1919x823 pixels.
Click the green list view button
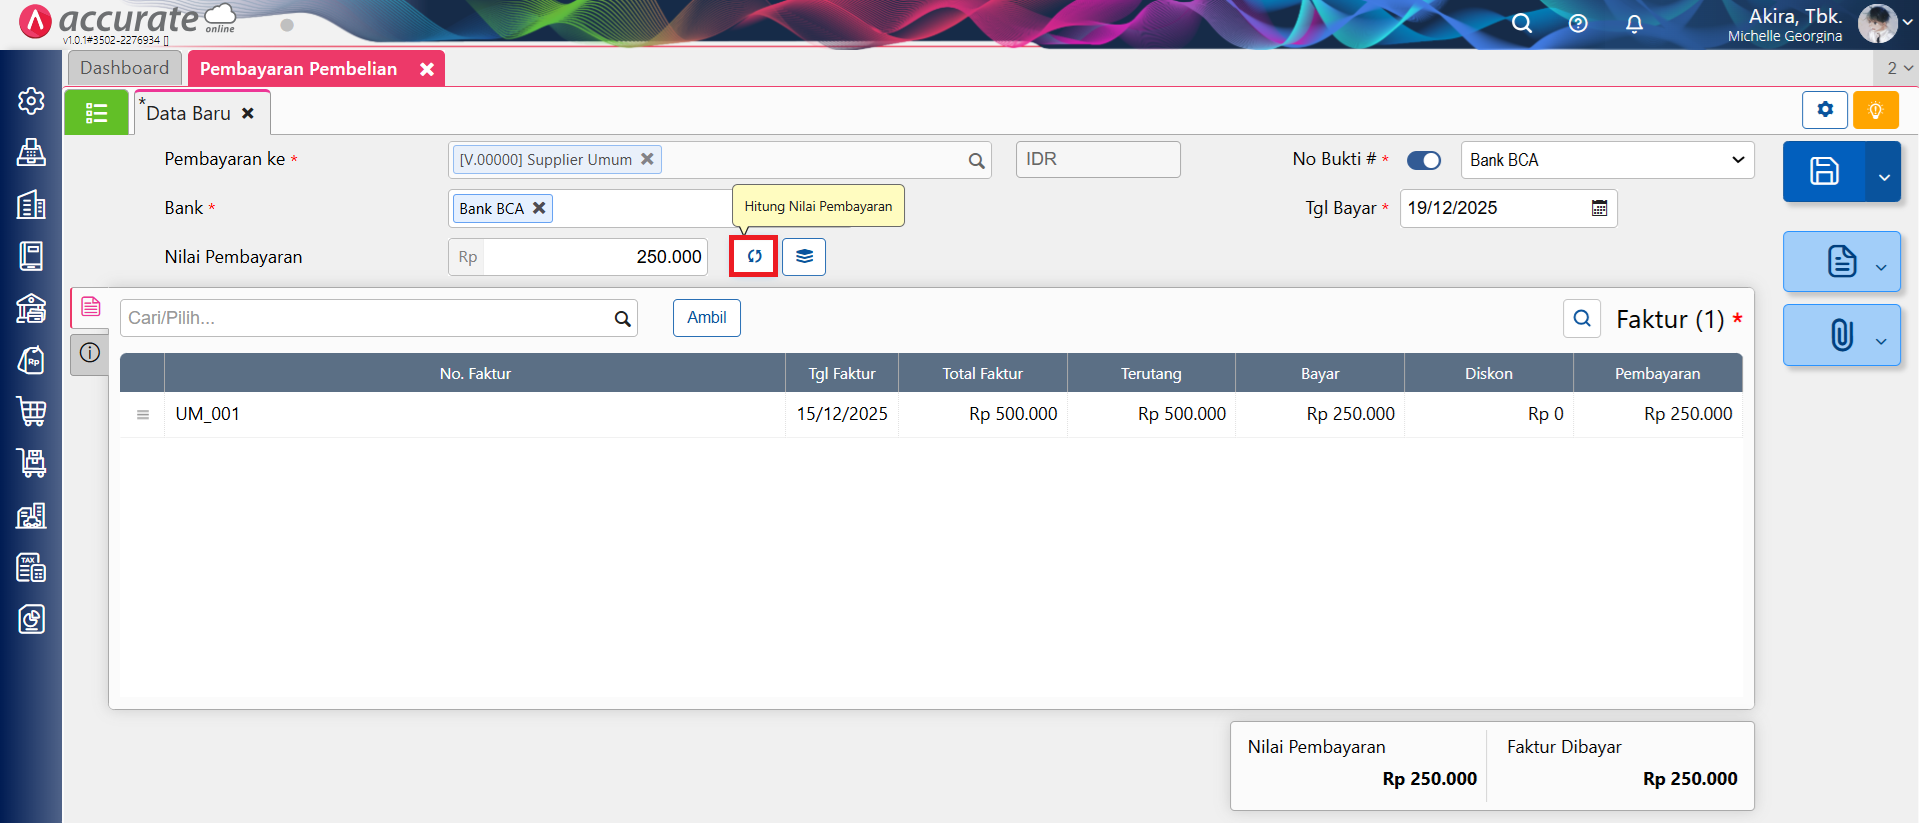click(97, 113)
